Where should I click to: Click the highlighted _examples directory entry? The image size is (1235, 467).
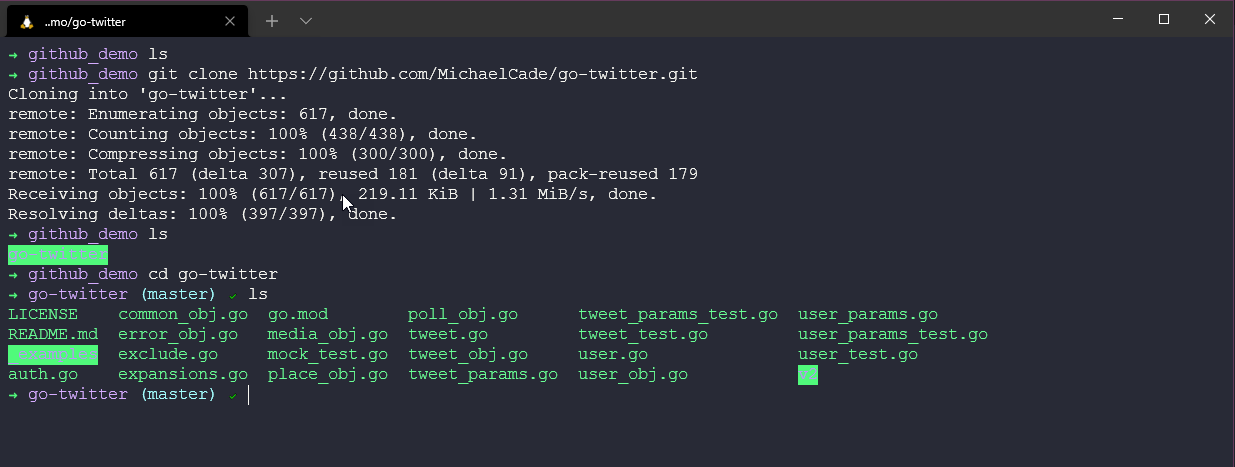click(x=53, y=354)
